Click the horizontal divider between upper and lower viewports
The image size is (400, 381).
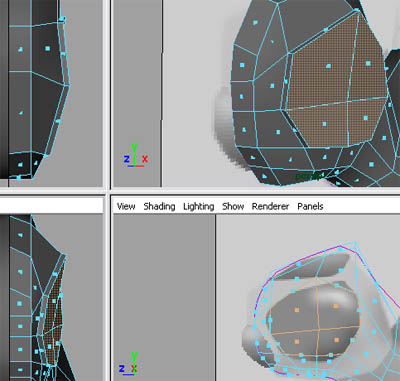pyautogui.click(x=200, y=191)
